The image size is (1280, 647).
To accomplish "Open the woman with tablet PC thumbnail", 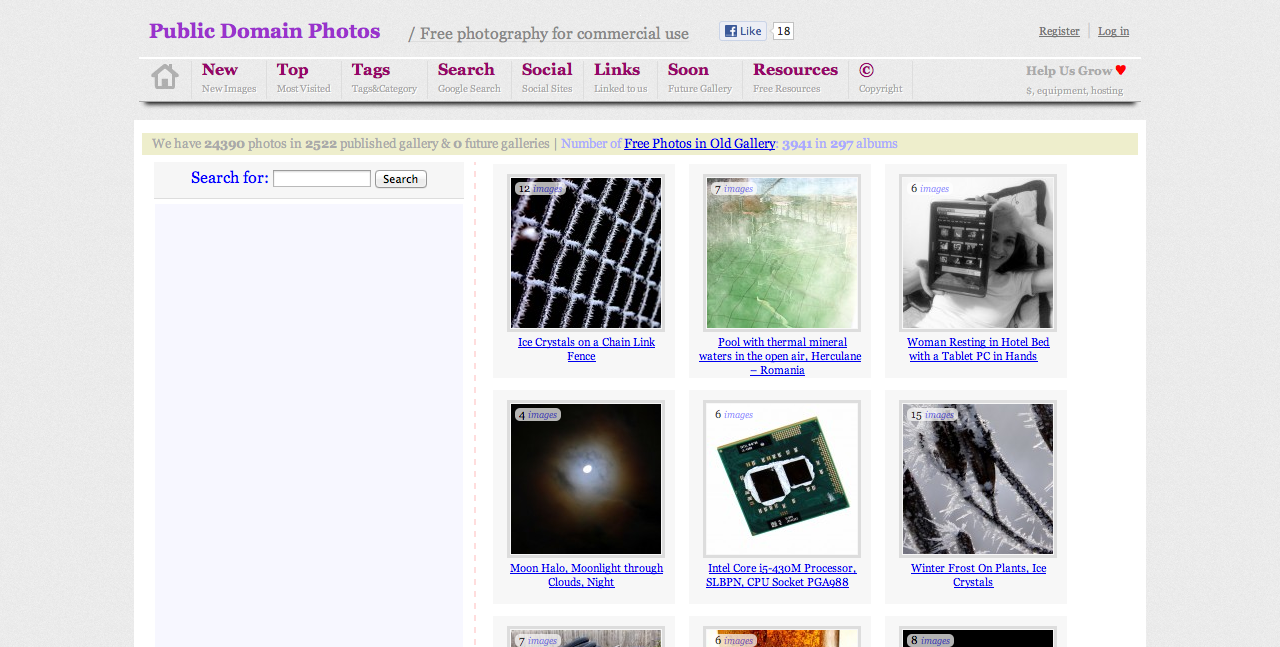I will coord(978,253).
